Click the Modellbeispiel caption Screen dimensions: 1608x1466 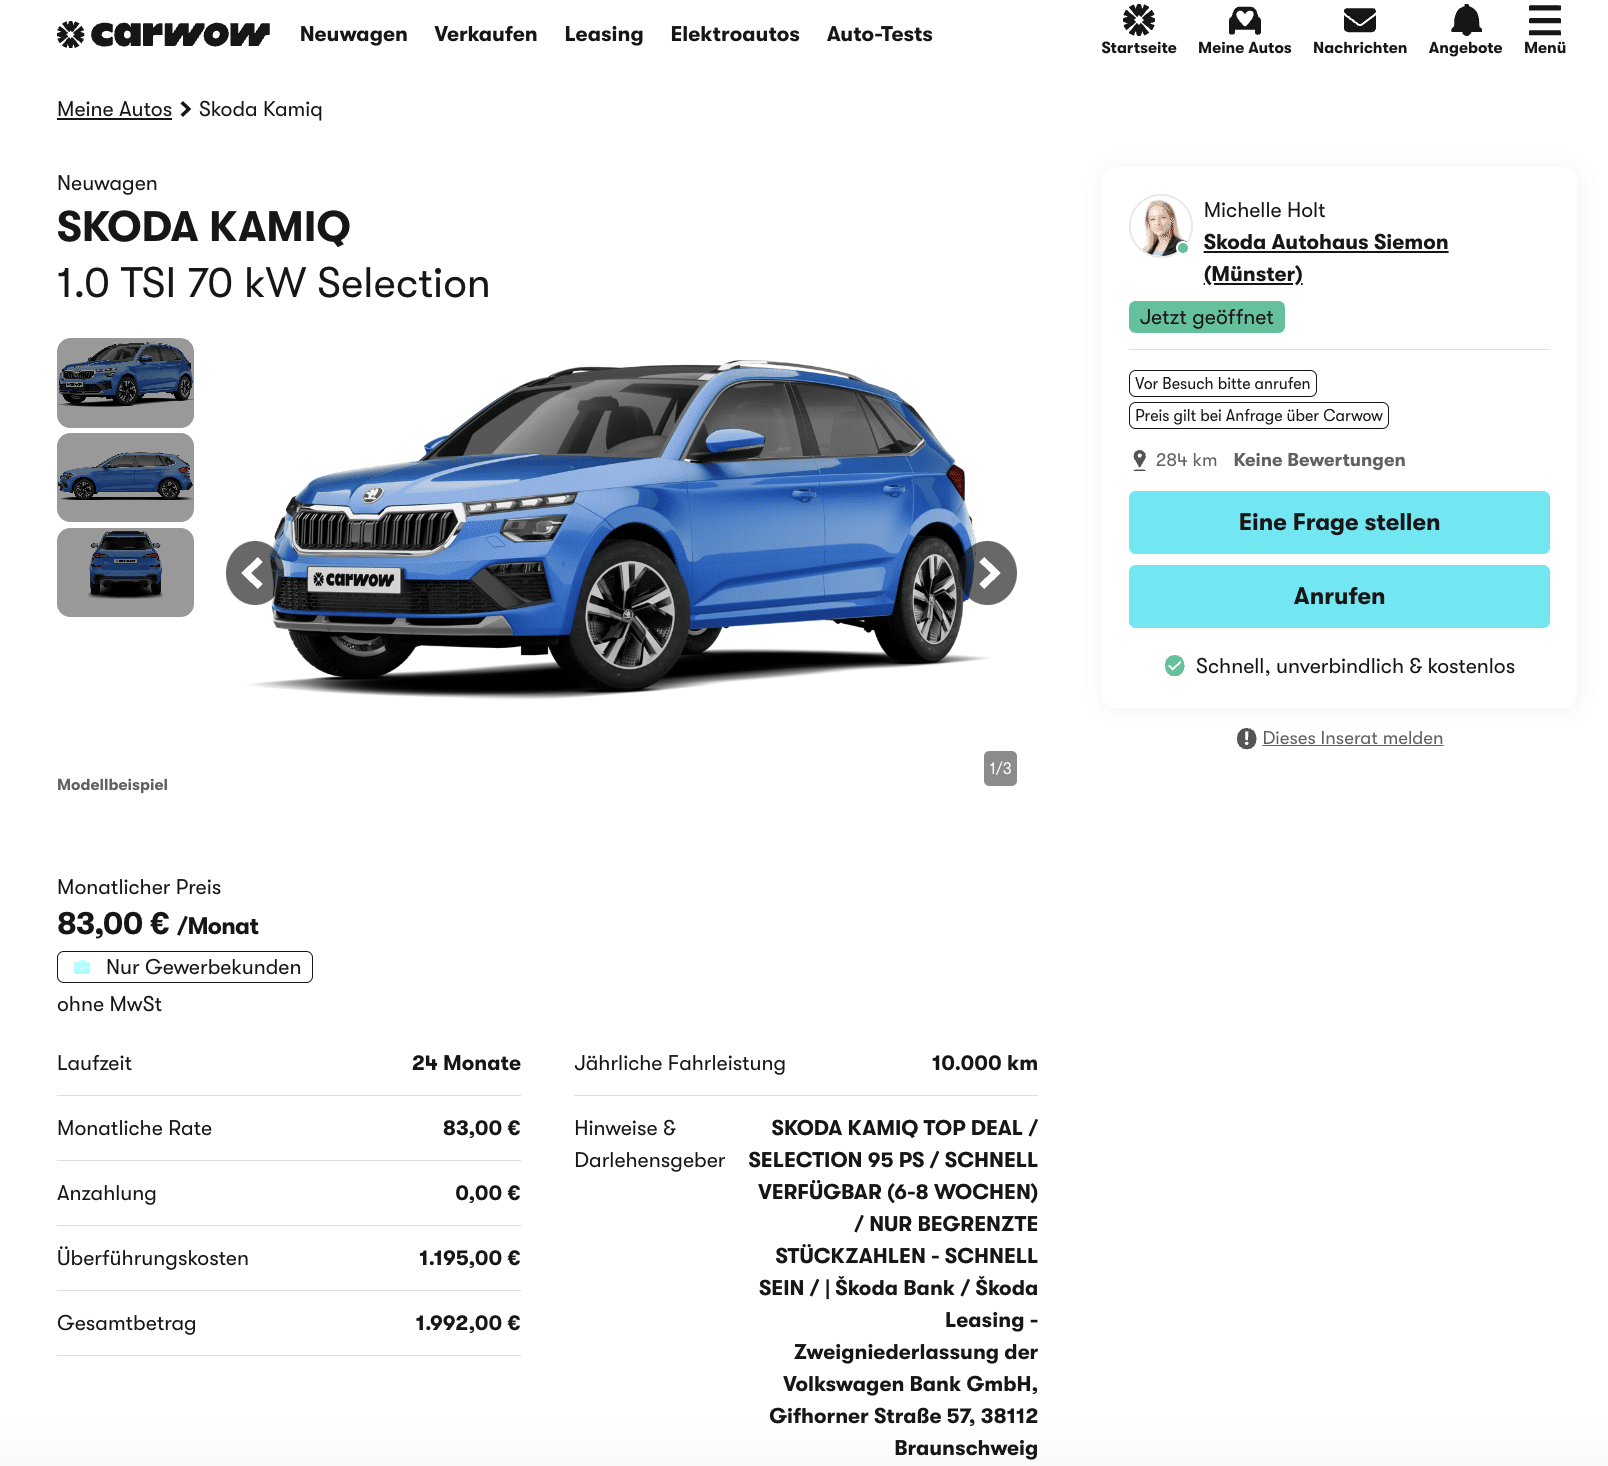tap(112, 785)
